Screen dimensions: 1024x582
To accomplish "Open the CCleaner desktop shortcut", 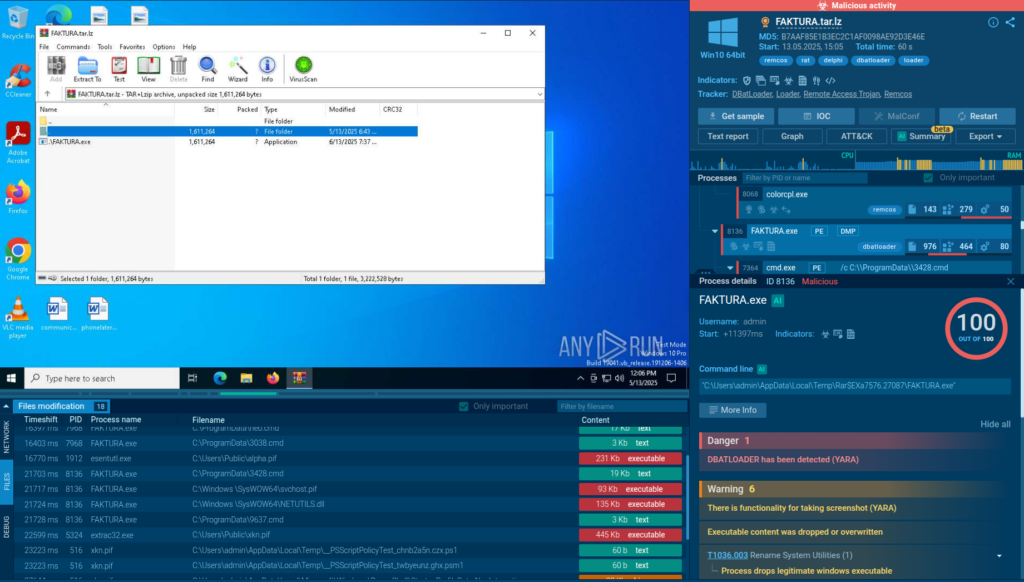I will click(x=18, y=80).
